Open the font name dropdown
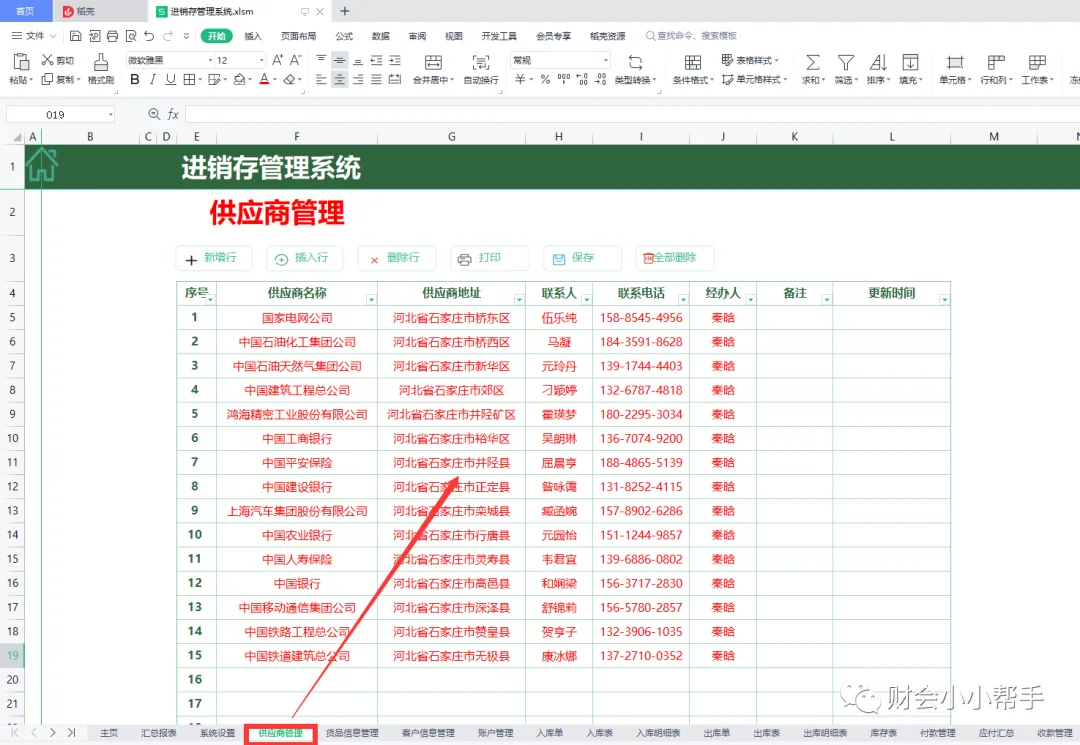 click(210, 61)
